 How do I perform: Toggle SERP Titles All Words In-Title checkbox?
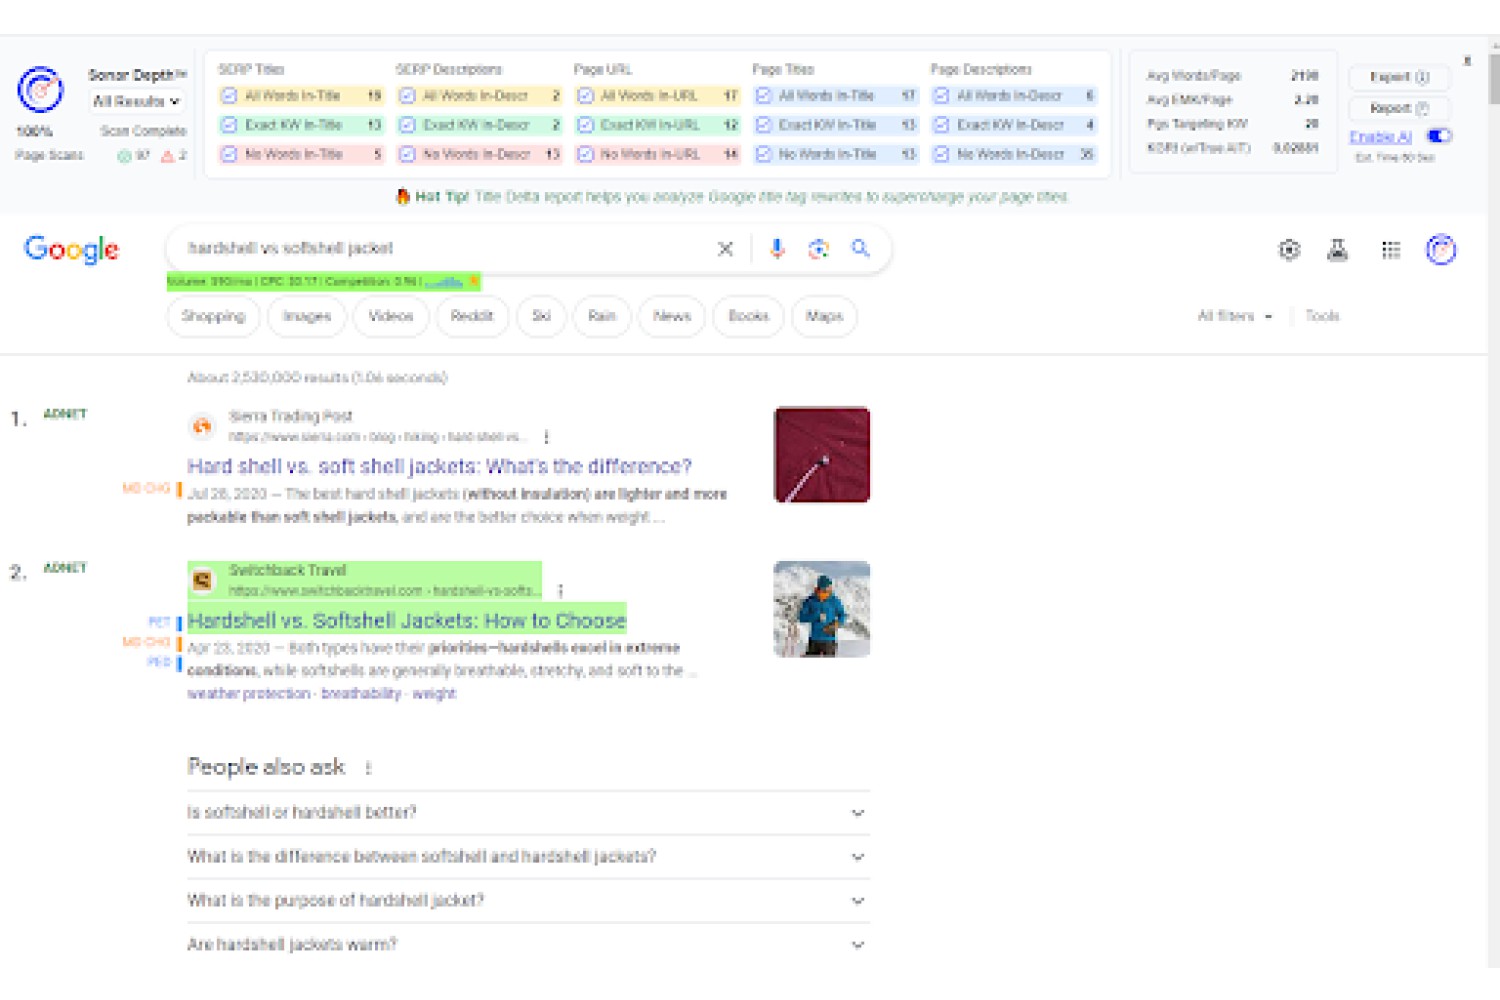229,96
